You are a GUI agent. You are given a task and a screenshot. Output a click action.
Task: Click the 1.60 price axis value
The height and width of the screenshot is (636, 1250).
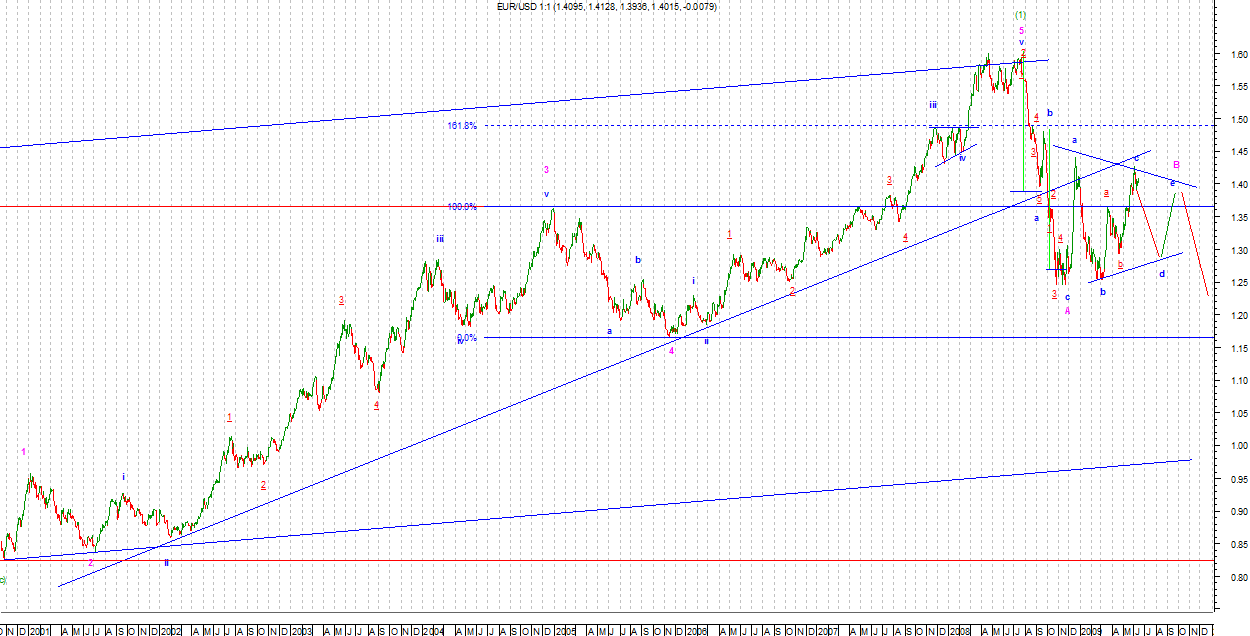[x=1238, y=54]
